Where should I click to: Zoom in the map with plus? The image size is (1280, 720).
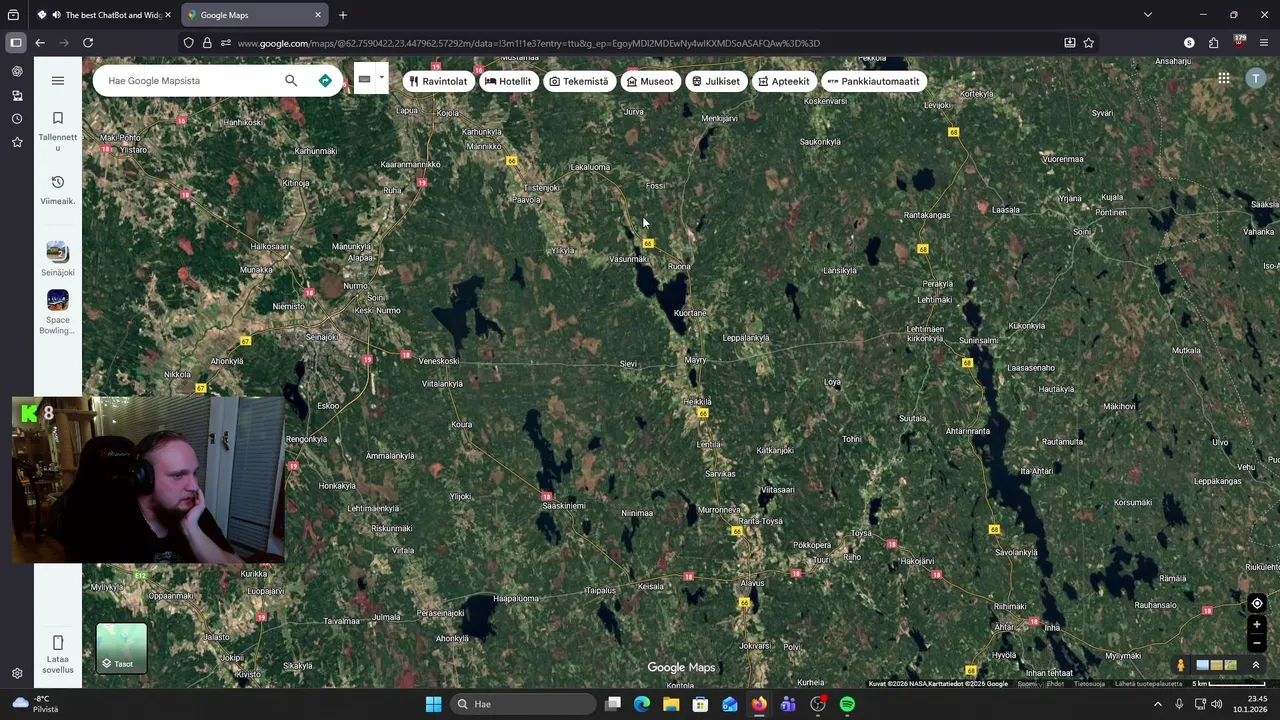point(1257,625)
